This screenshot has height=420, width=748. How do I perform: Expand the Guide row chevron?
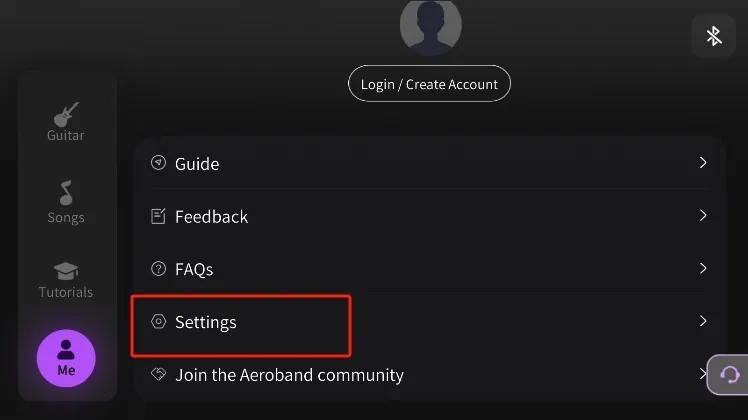point(703,163)
